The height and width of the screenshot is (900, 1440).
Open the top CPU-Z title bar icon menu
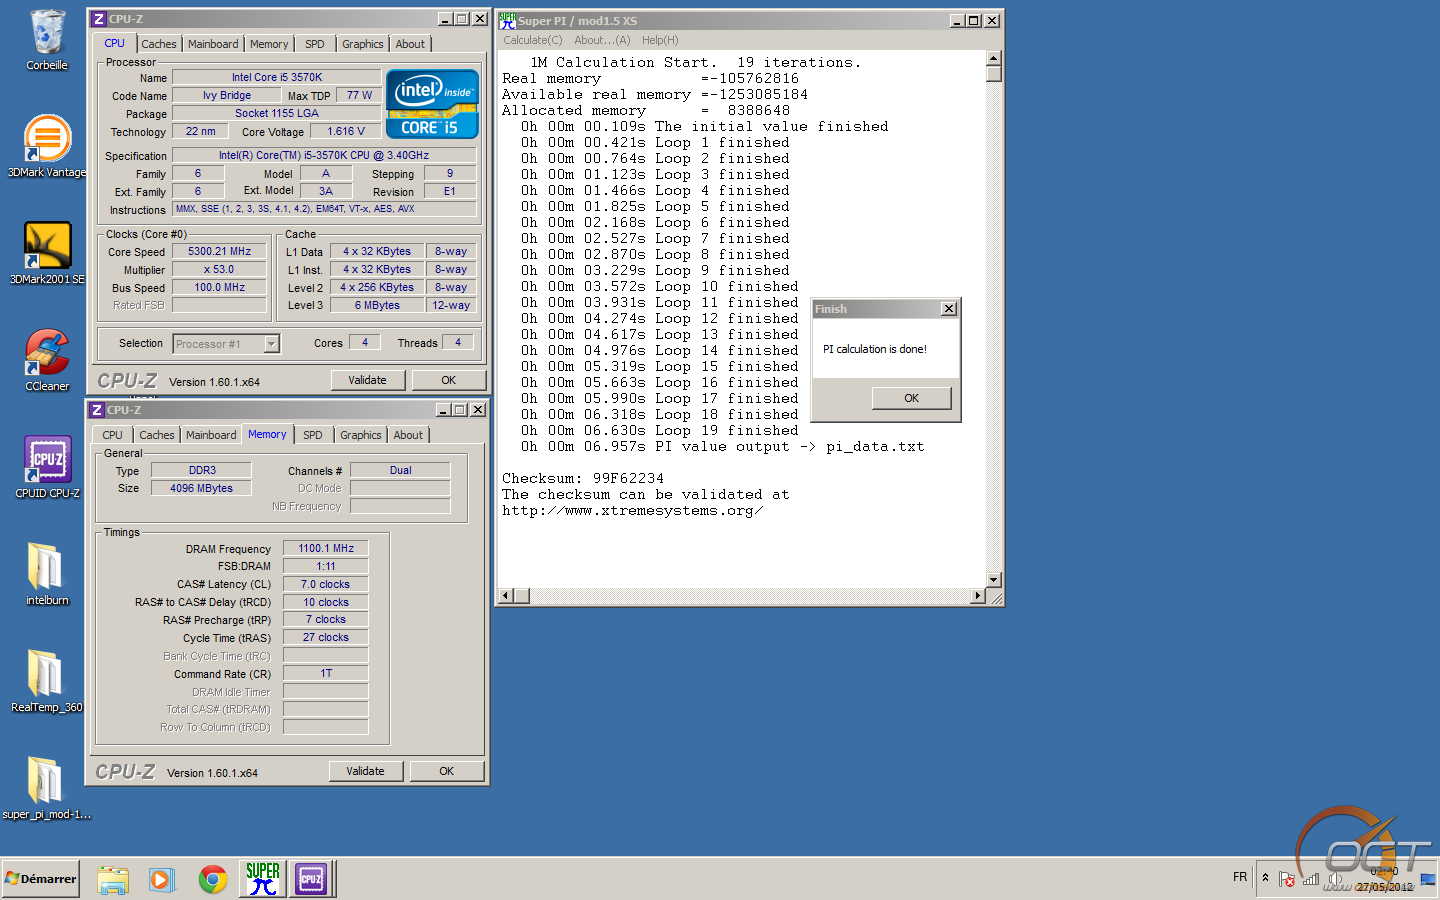pos(98,19)
